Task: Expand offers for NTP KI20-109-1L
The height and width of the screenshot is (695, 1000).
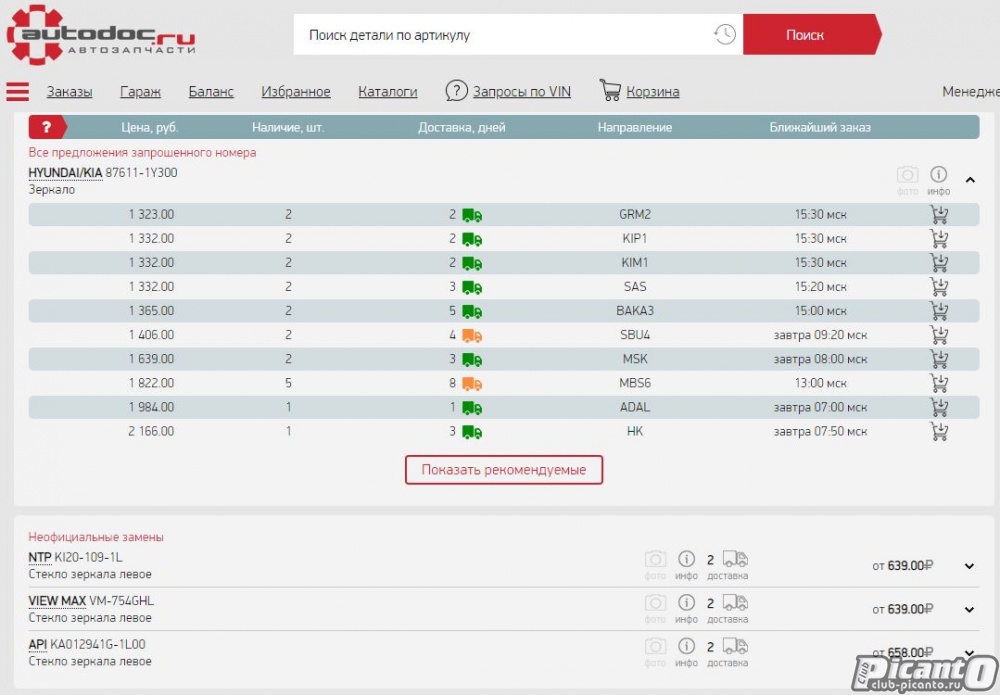Action: 969,566
